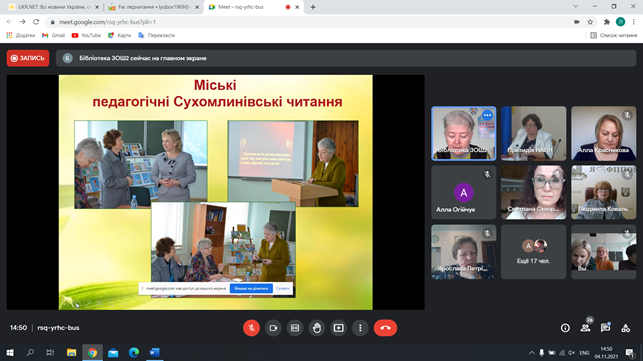Image resolution: width=643 pixels, height=361 pixels.
Task: Open Microsoft Edge from the taskbar
Action: (134, 352)
